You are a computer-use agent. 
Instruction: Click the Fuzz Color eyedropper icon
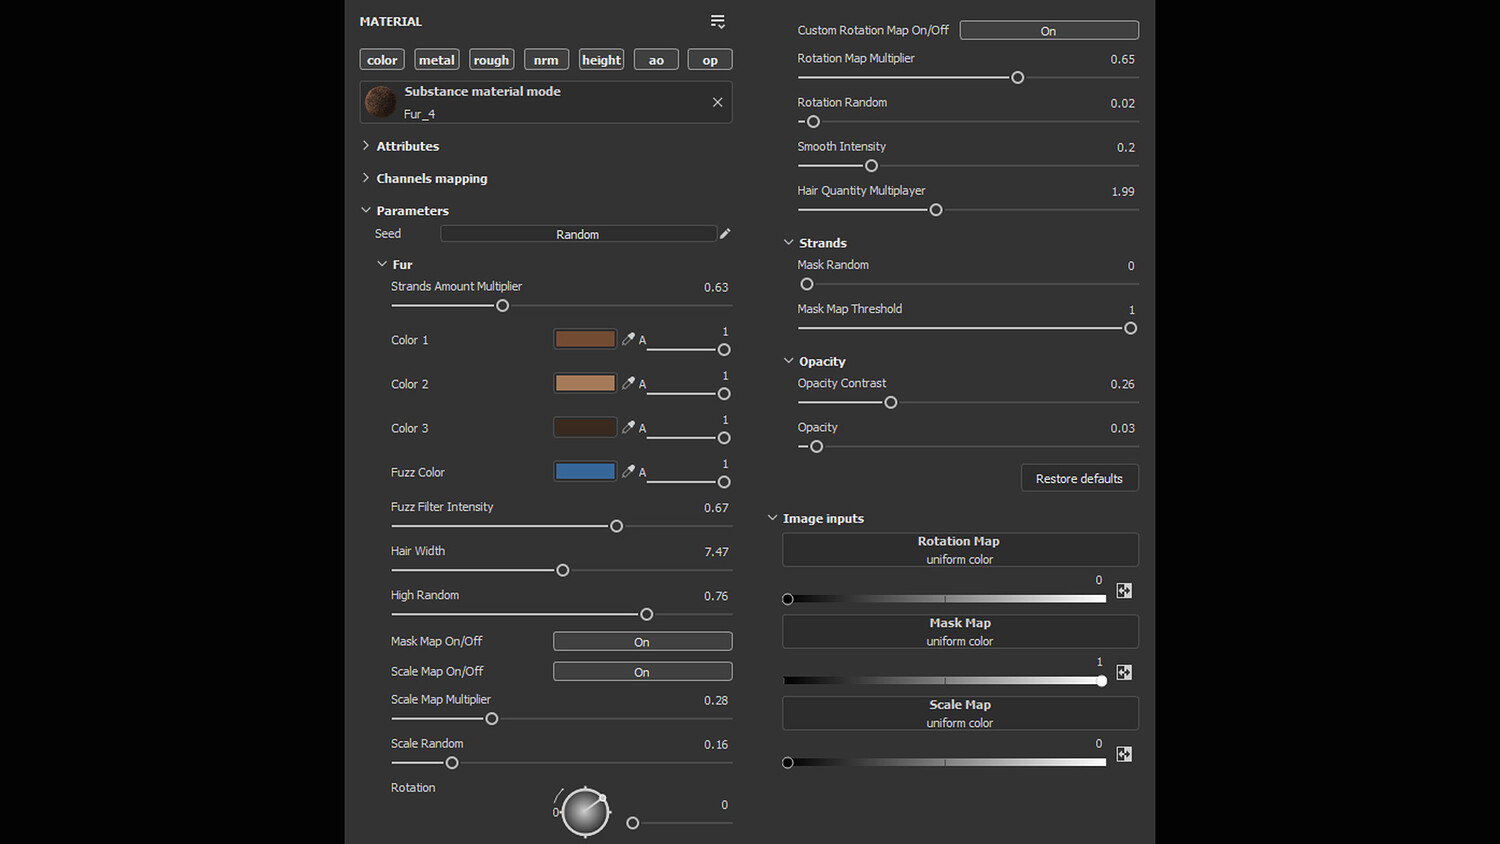pos(628,471)
